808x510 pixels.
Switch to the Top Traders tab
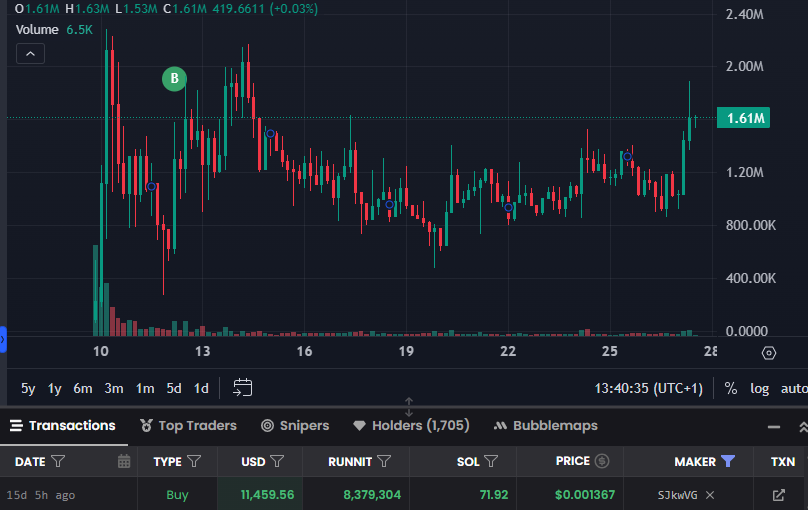[188, 426]
